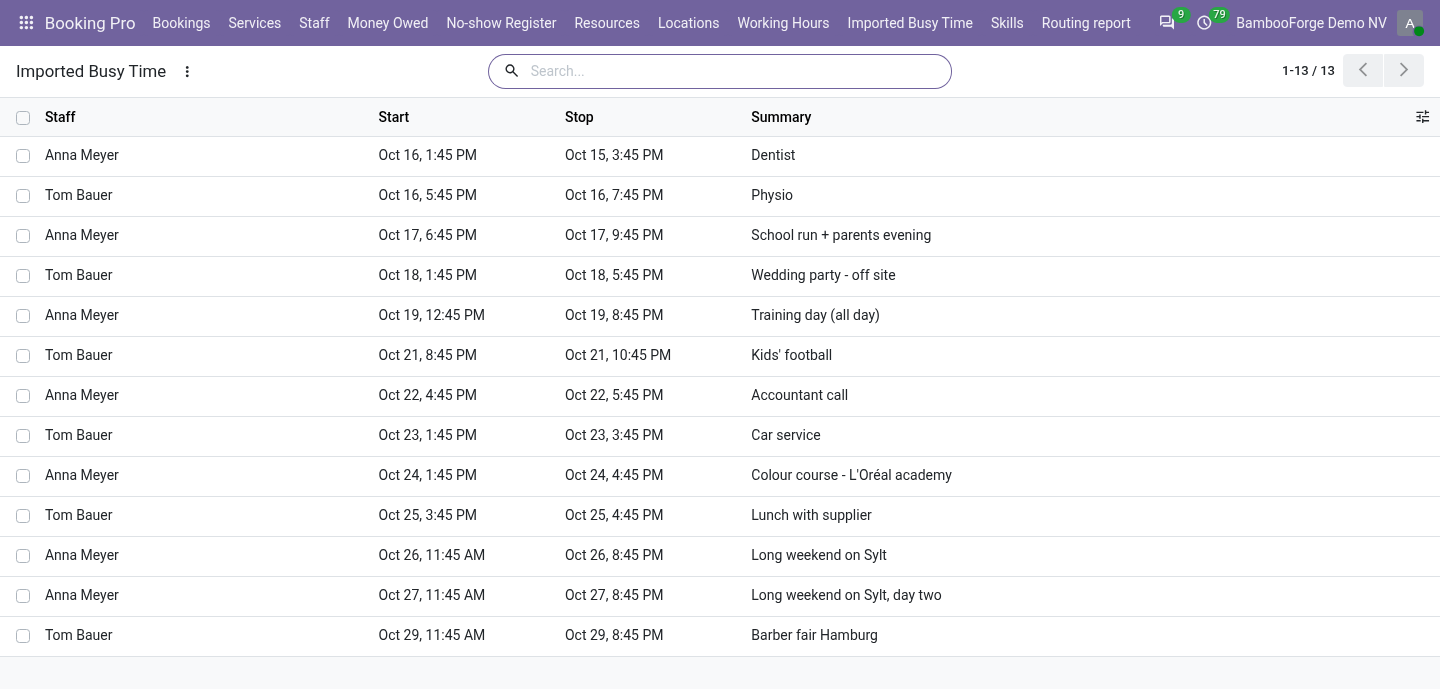Sort by the Start column header
The image size is (1440, 689).
click(x=394, y=117)
